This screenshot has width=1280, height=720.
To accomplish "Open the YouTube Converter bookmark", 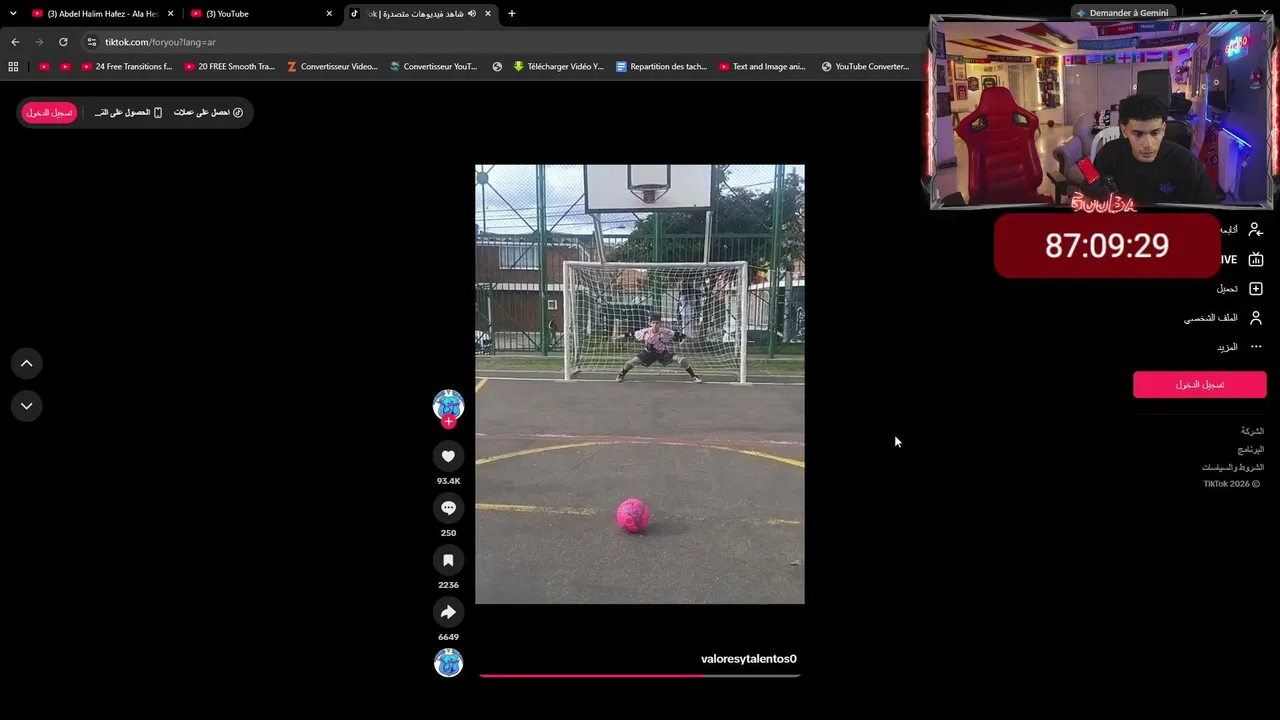I will coord(865,67).
